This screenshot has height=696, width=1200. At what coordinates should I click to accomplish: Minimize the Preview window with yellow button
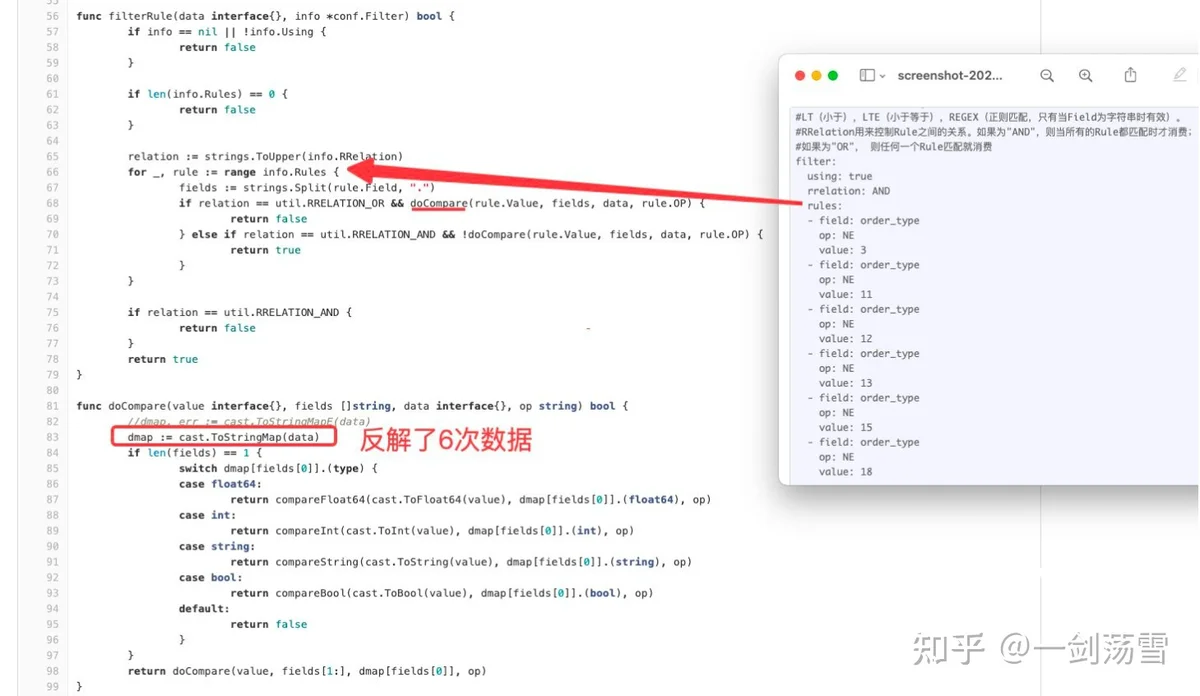(816, 76)
